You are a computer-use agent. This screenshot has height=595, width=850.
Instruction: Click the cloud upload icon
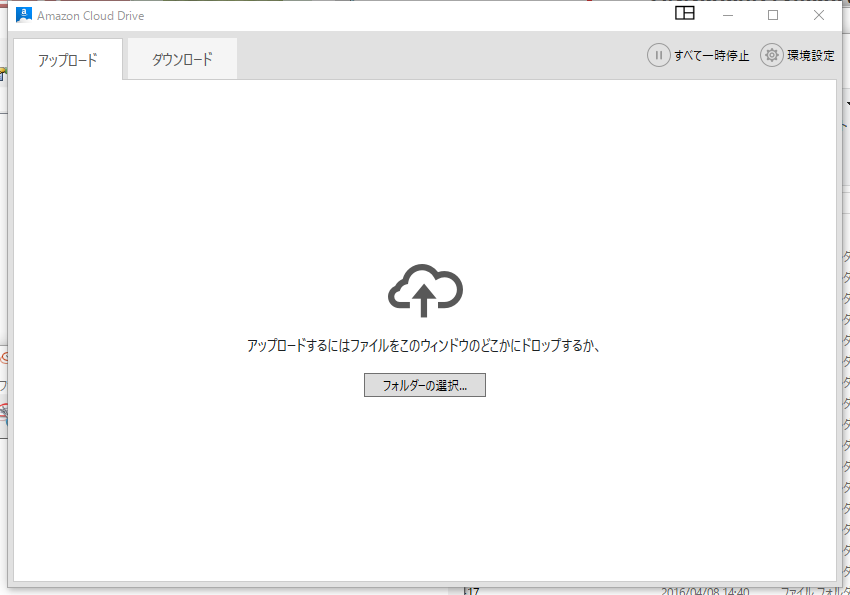pyautogui.click(x=425, y=290)
